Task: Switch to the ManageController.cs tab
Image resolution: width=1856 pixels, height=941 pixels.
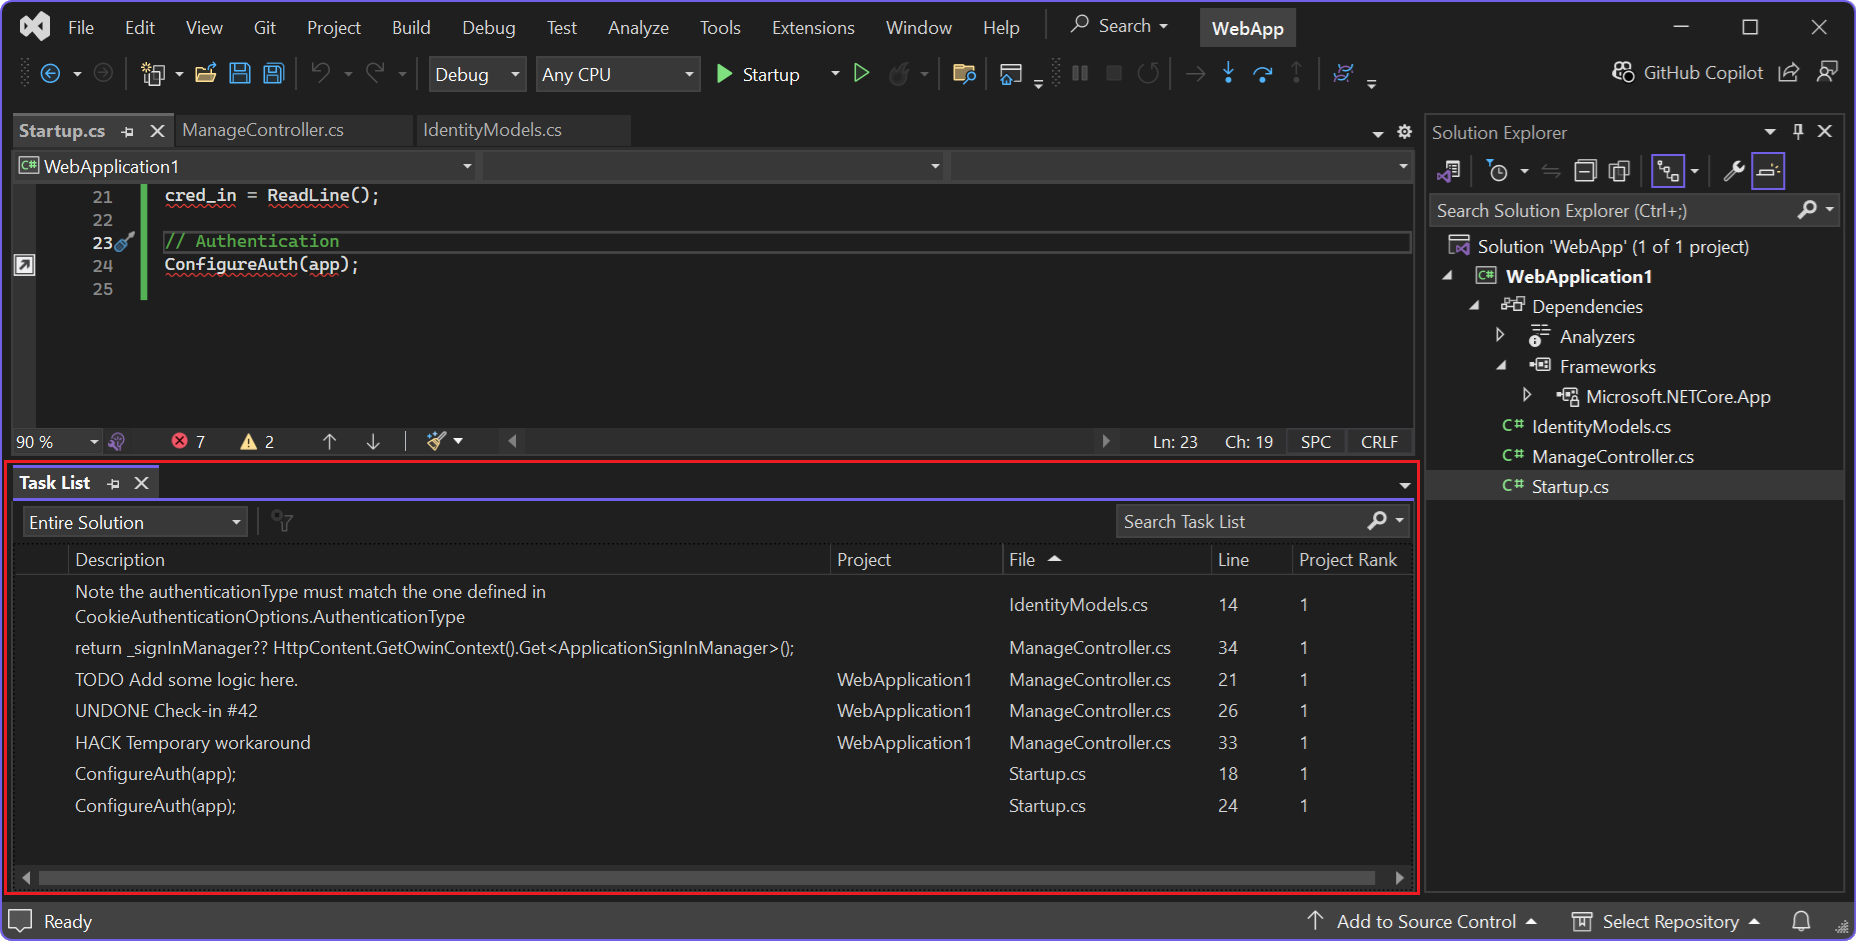Action: tap(263, 130)
